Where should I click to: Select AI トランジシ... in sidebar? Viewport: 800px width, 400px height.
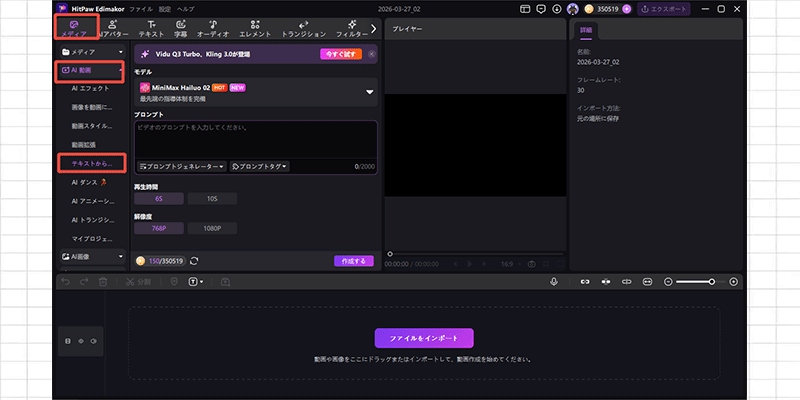tap(93, 220)
